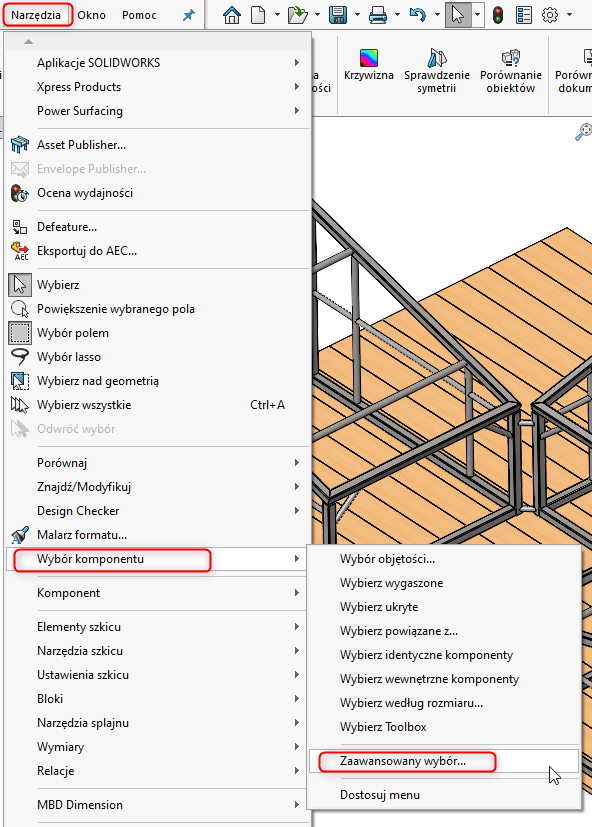Click the Undo arrow icon
592x827 pixels.
[417, 15]
